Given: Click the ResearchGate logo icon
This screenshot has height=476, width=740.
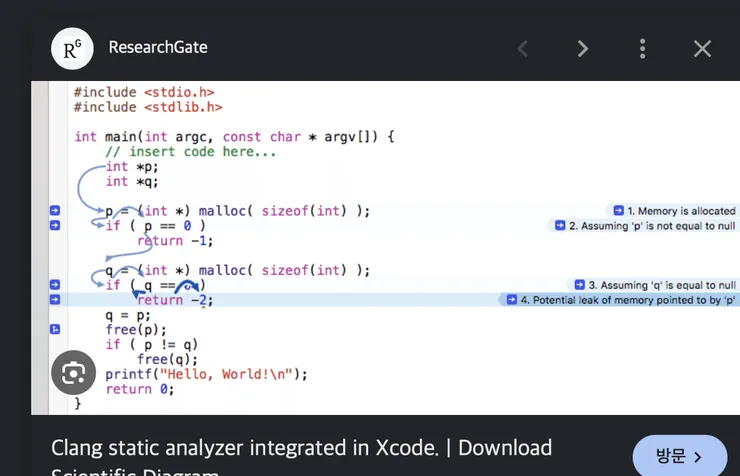Looking at the screenshot, I should (x=72, y=49).
